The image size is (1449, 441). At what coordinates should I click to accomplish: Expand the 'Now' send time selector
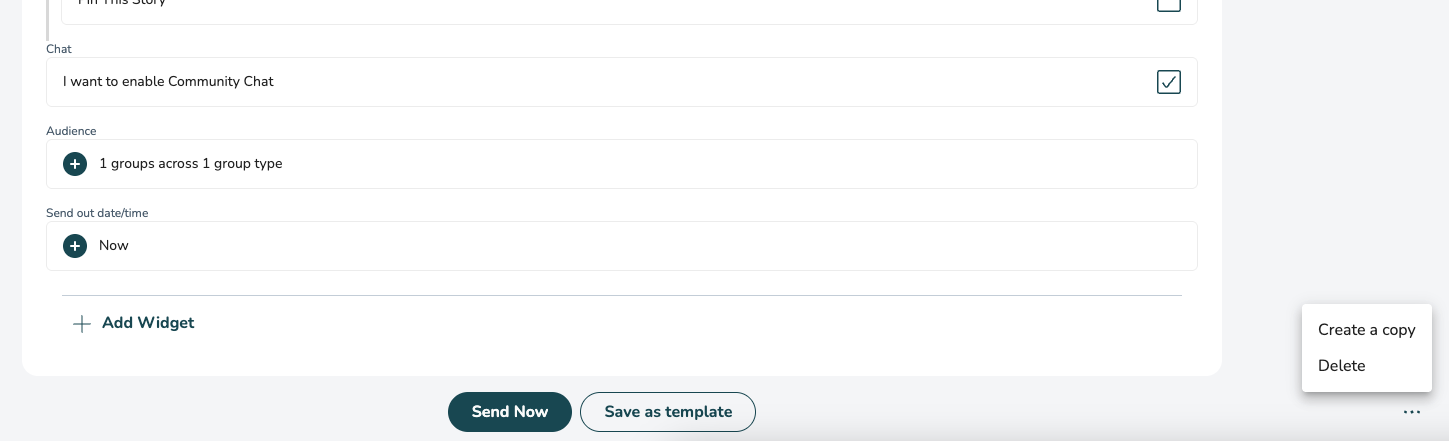[x=114, y=246]
